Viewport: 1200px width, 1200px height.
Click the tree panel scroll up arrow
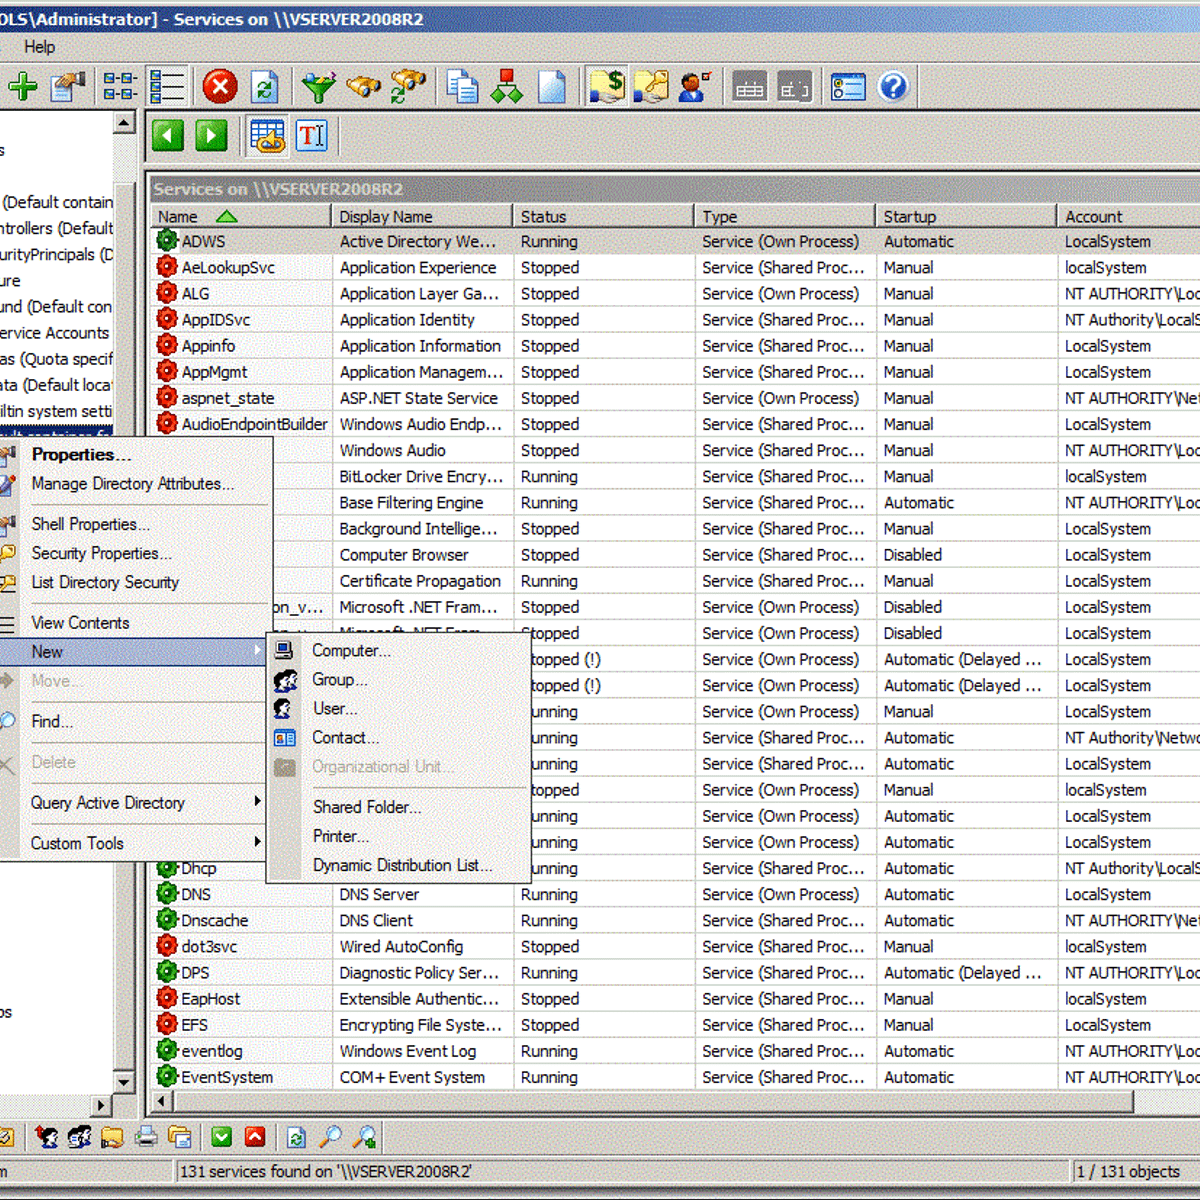pyautogui.click(x=124, y=122)
